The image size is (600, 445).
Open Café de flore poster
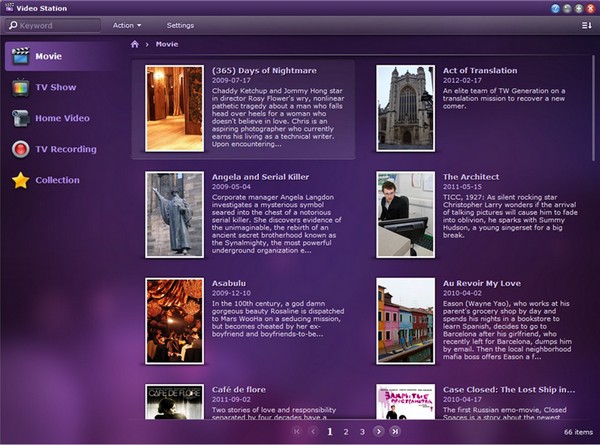pos(174,402)
